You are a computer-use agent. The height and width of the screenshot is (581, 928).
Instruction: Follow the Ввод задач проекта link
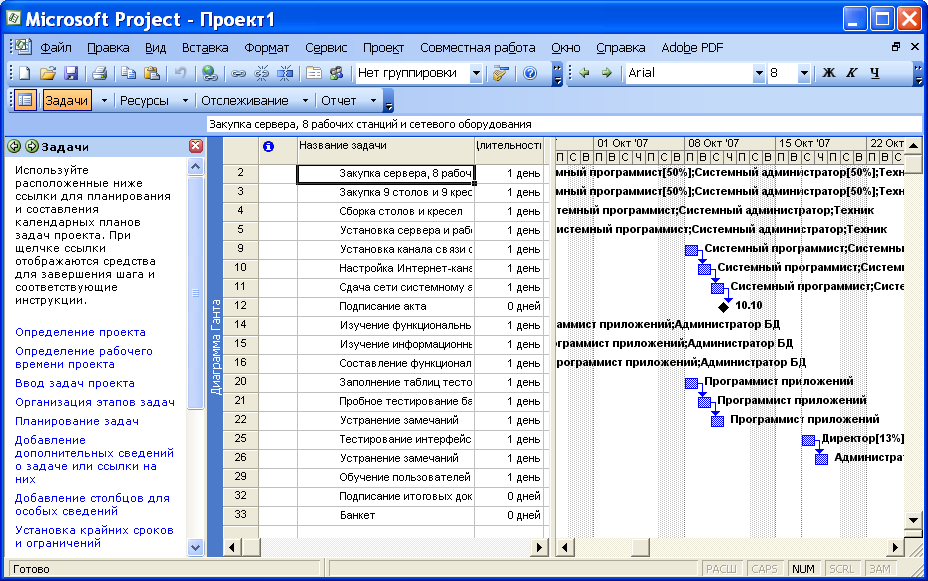click(75, 383)
